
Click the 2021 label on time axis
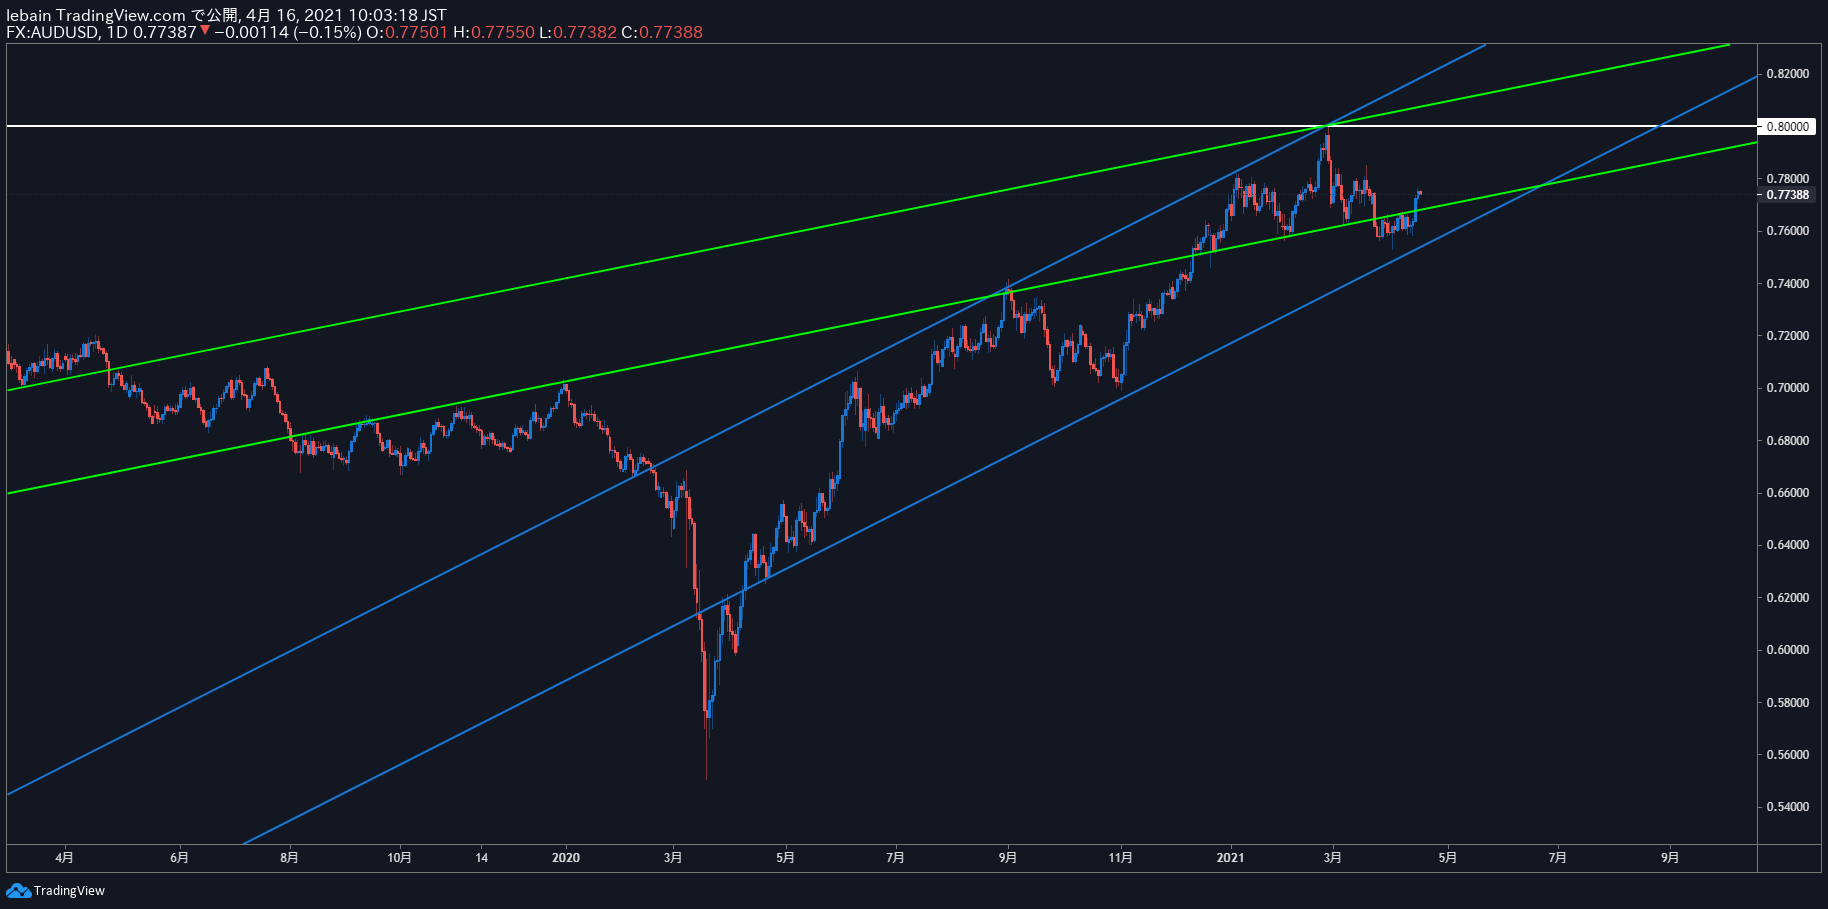pyautogui.click(x=1230, y=858)
